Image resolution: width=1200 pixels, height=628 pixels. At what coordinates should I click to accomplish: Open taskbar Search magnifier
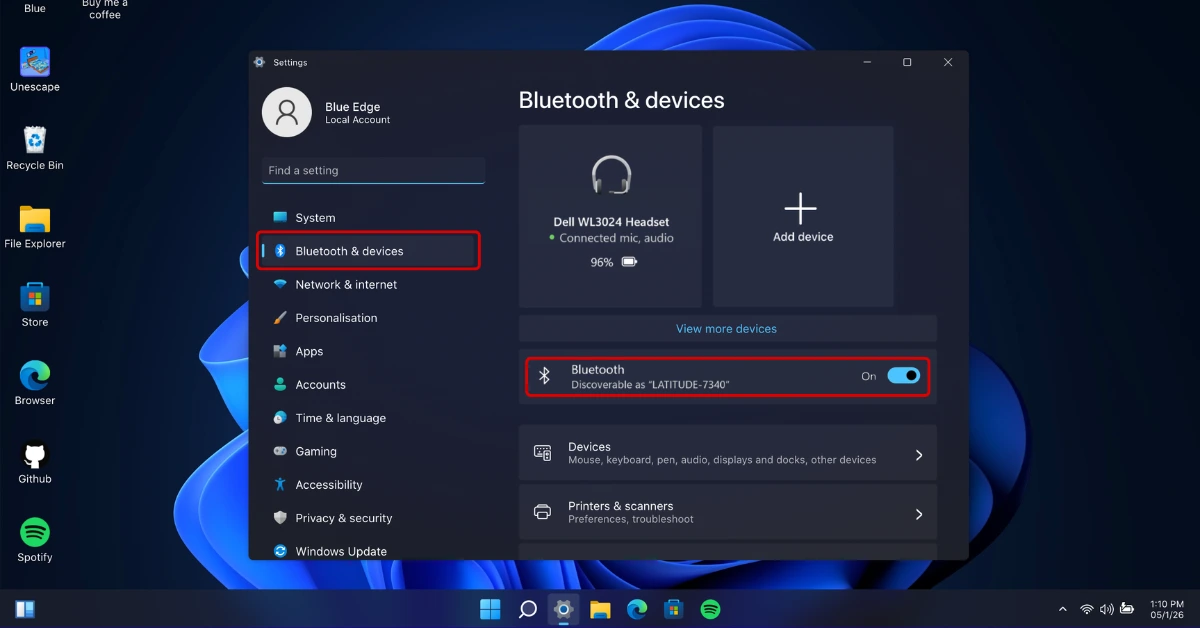(527, 609)
